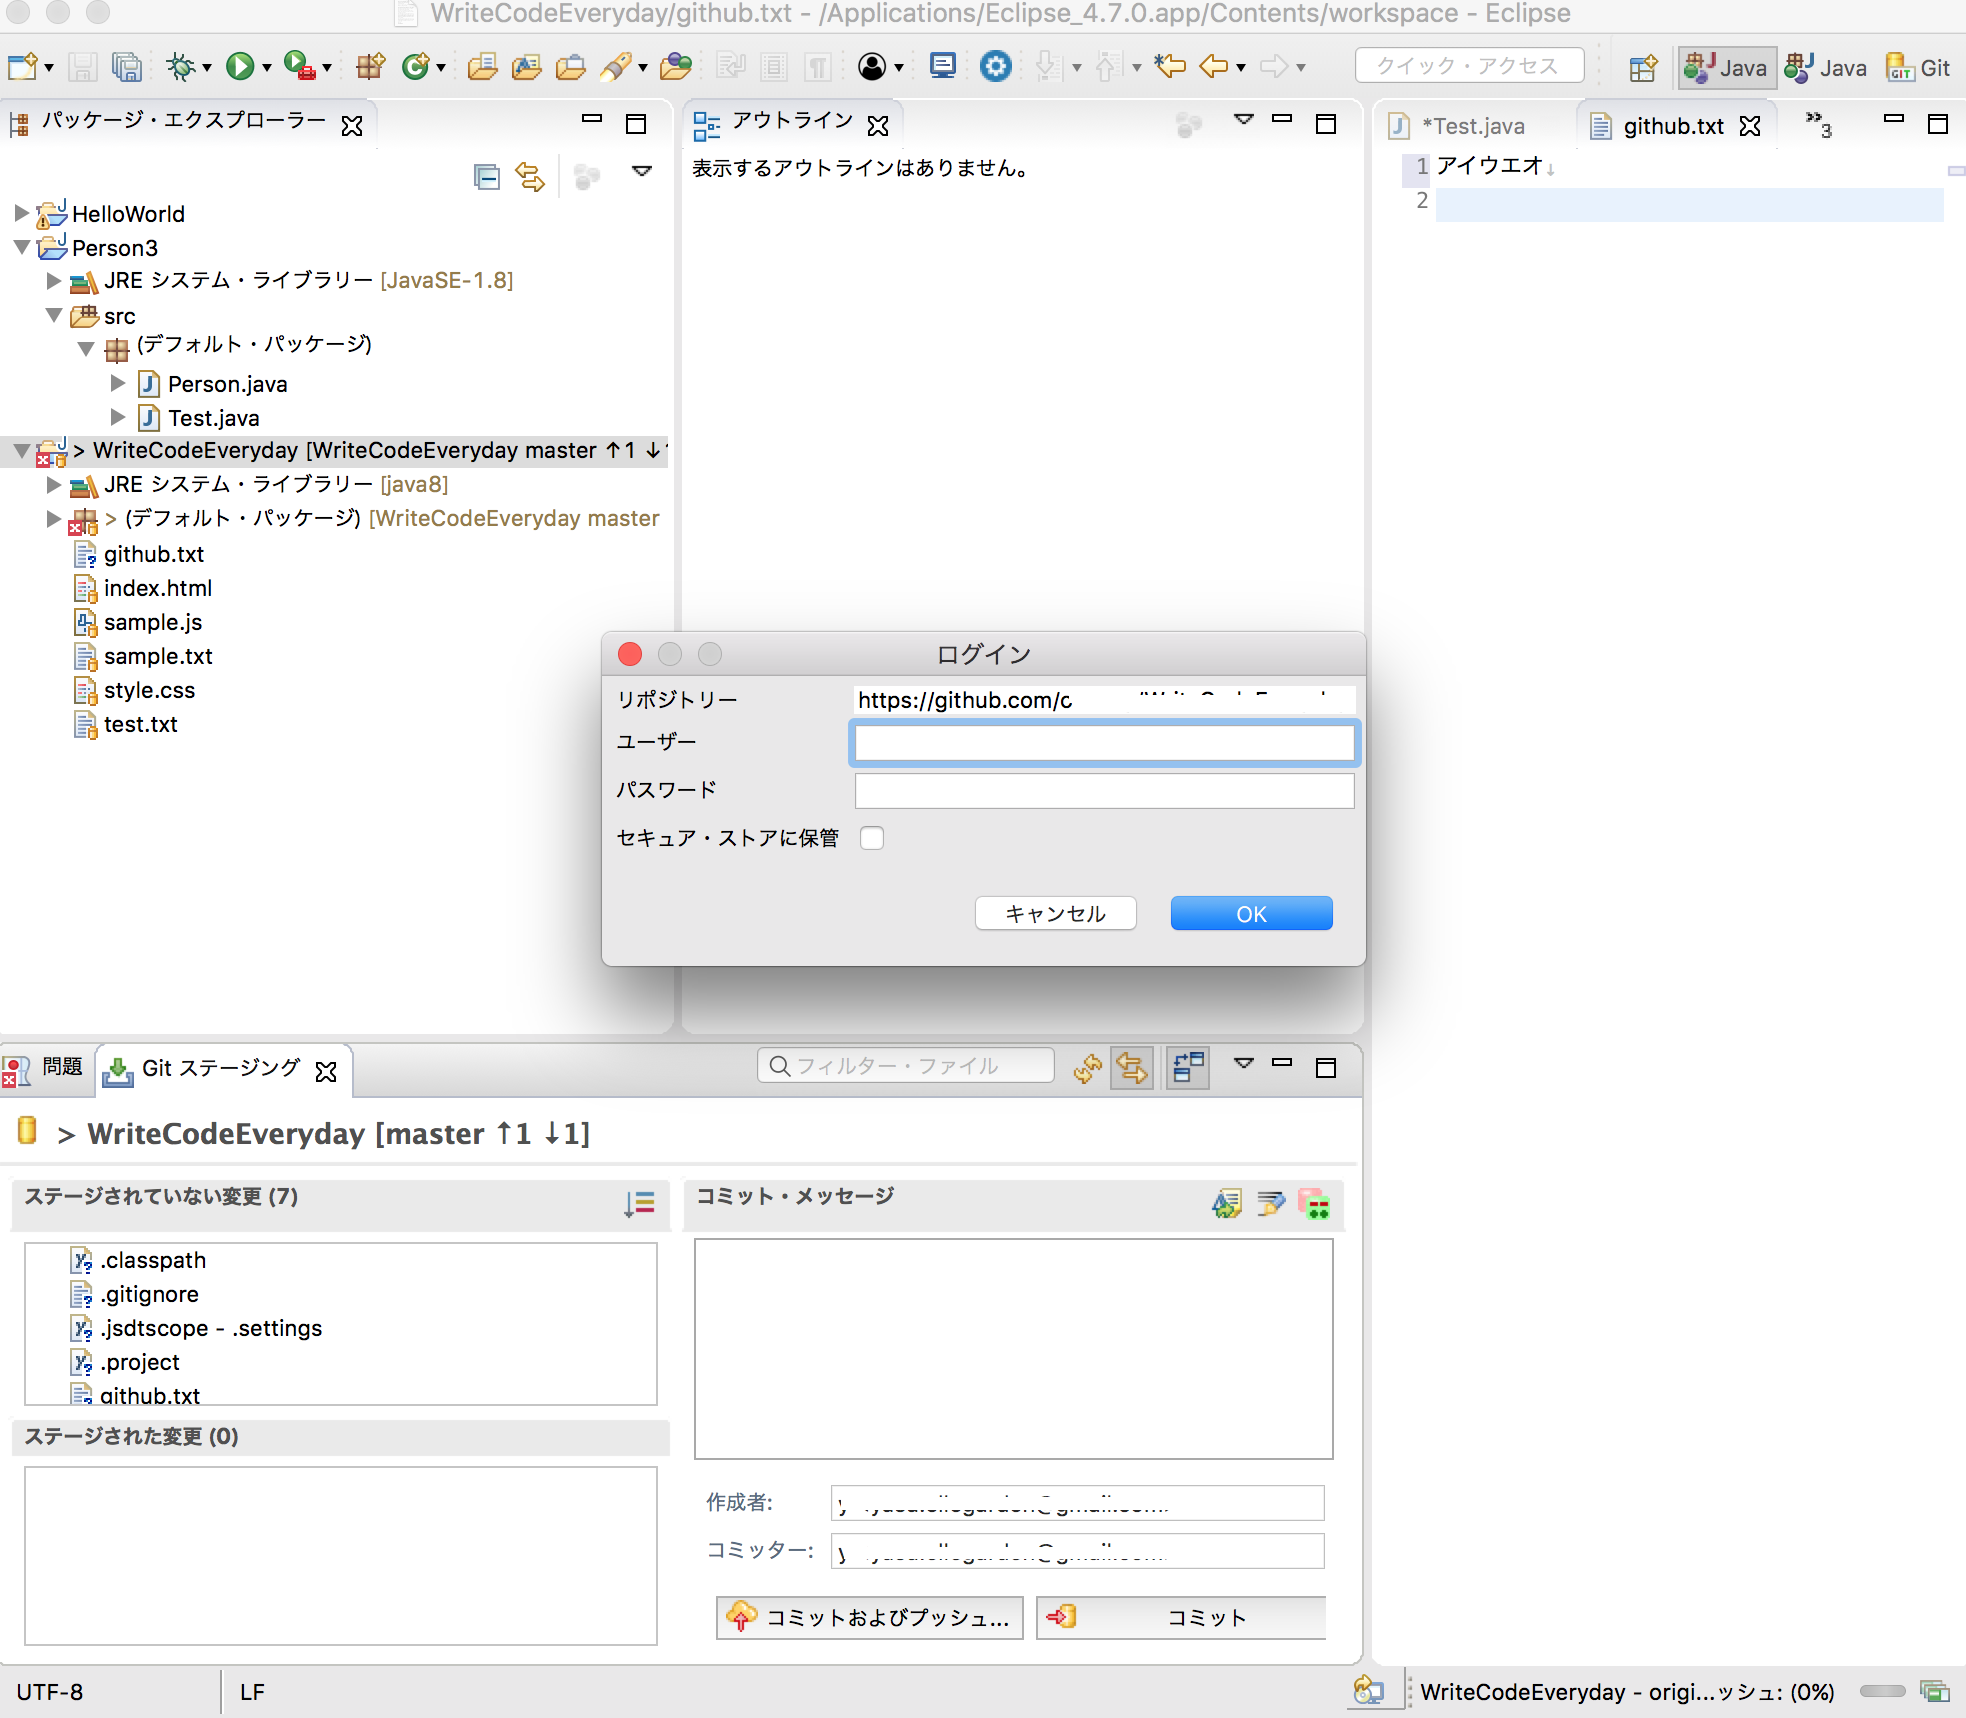This screenshot has width=1966, height=1718.
Task: Run the application with the green Run icon
Action: (x=240, y=67)
